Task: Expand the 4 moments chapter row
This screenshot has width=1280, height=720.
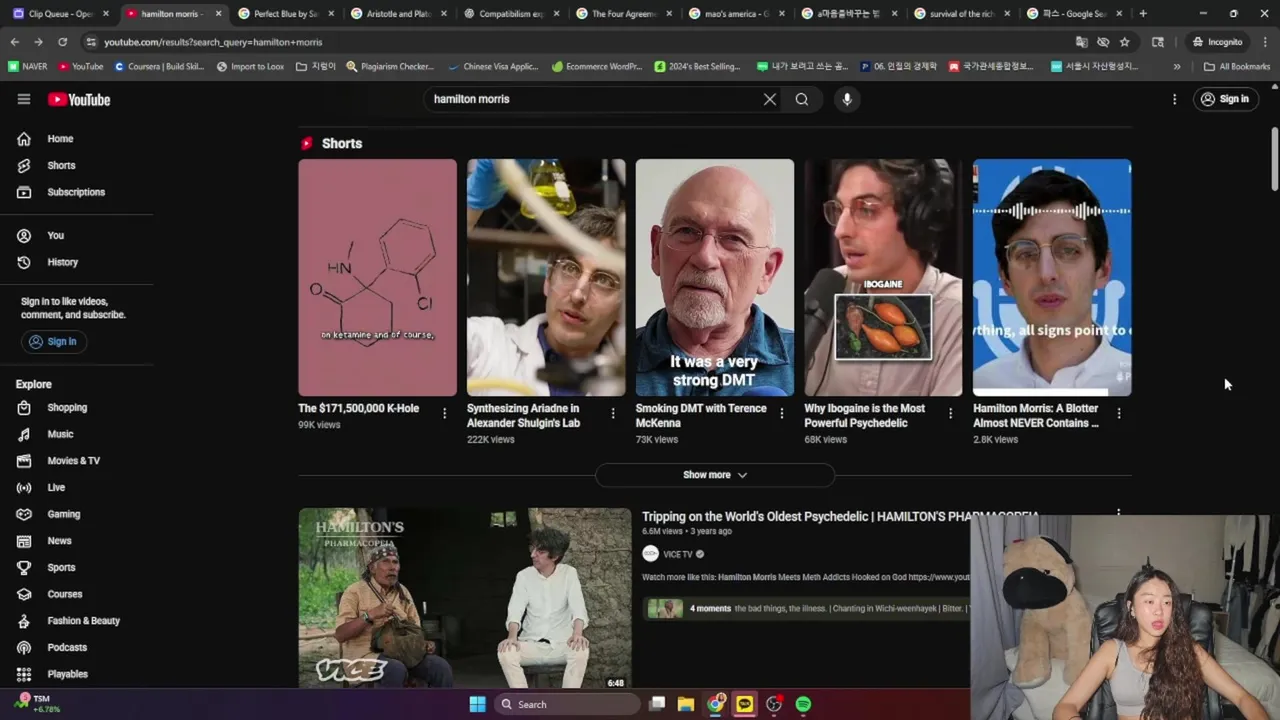Action: 806,608
